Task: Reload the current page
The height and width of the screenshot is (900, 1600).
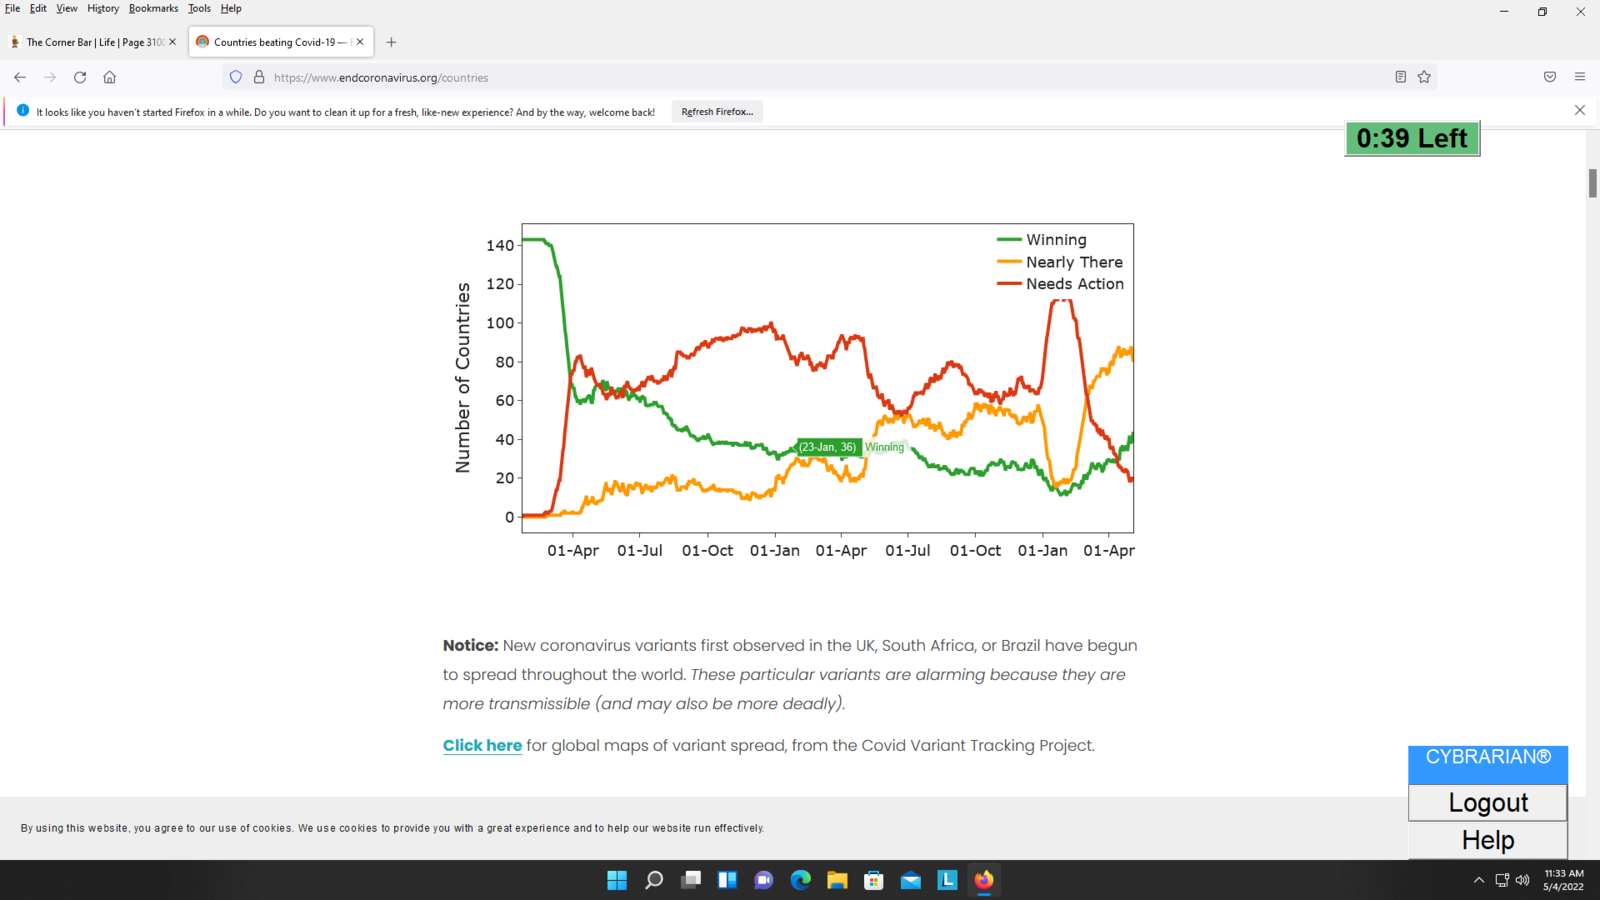Action: 80,77
